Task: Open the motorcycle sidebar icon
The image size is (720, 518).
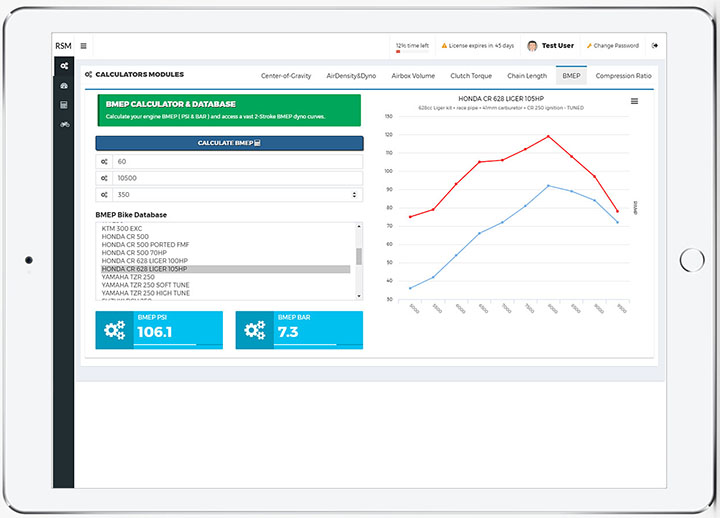Action: [64, 124]
